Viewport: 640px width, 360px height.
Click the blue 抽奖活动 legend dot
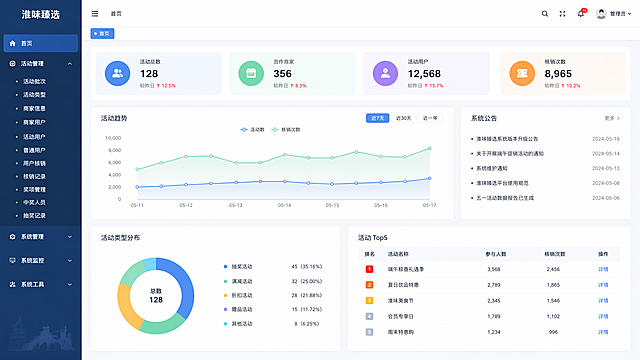coord(225,267)
